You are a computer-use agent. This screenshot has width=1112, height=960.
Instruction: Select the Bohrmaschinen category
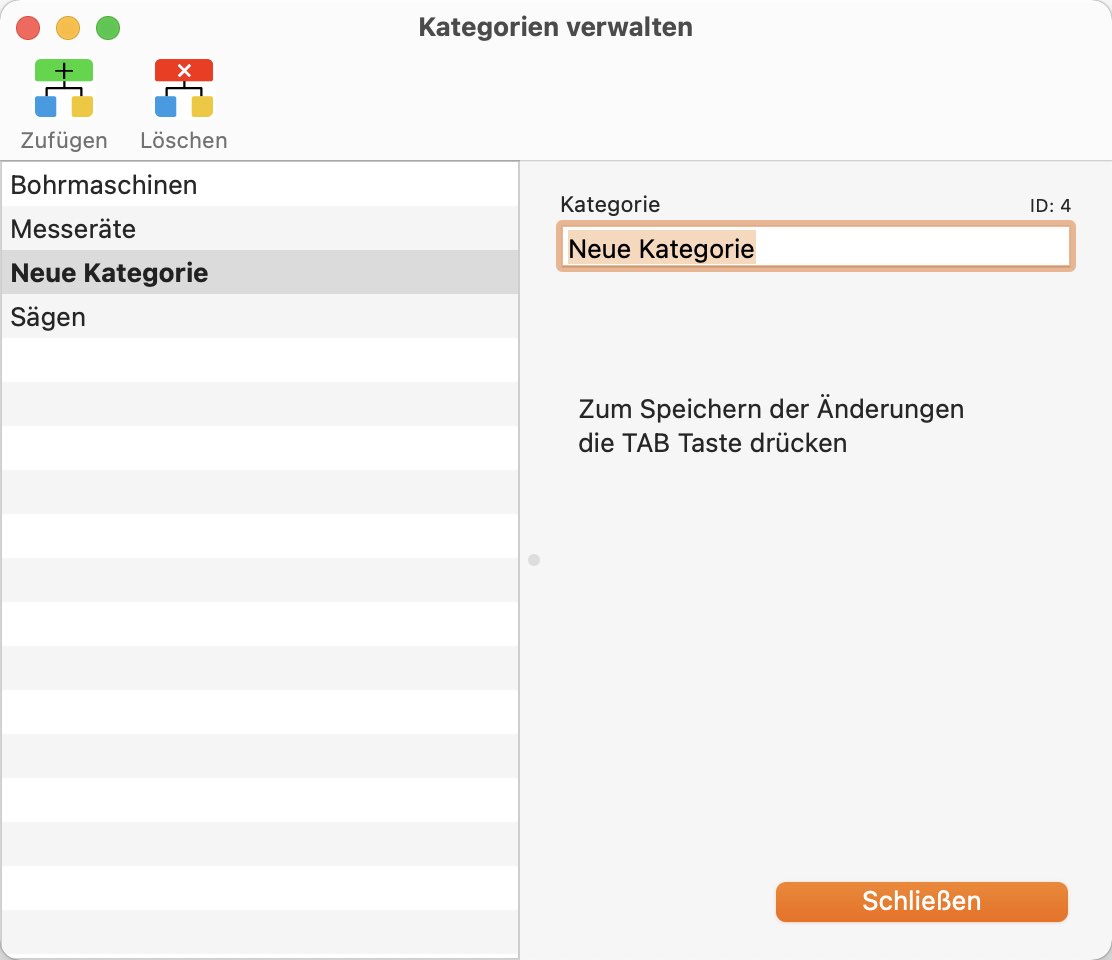pos(104,185)
